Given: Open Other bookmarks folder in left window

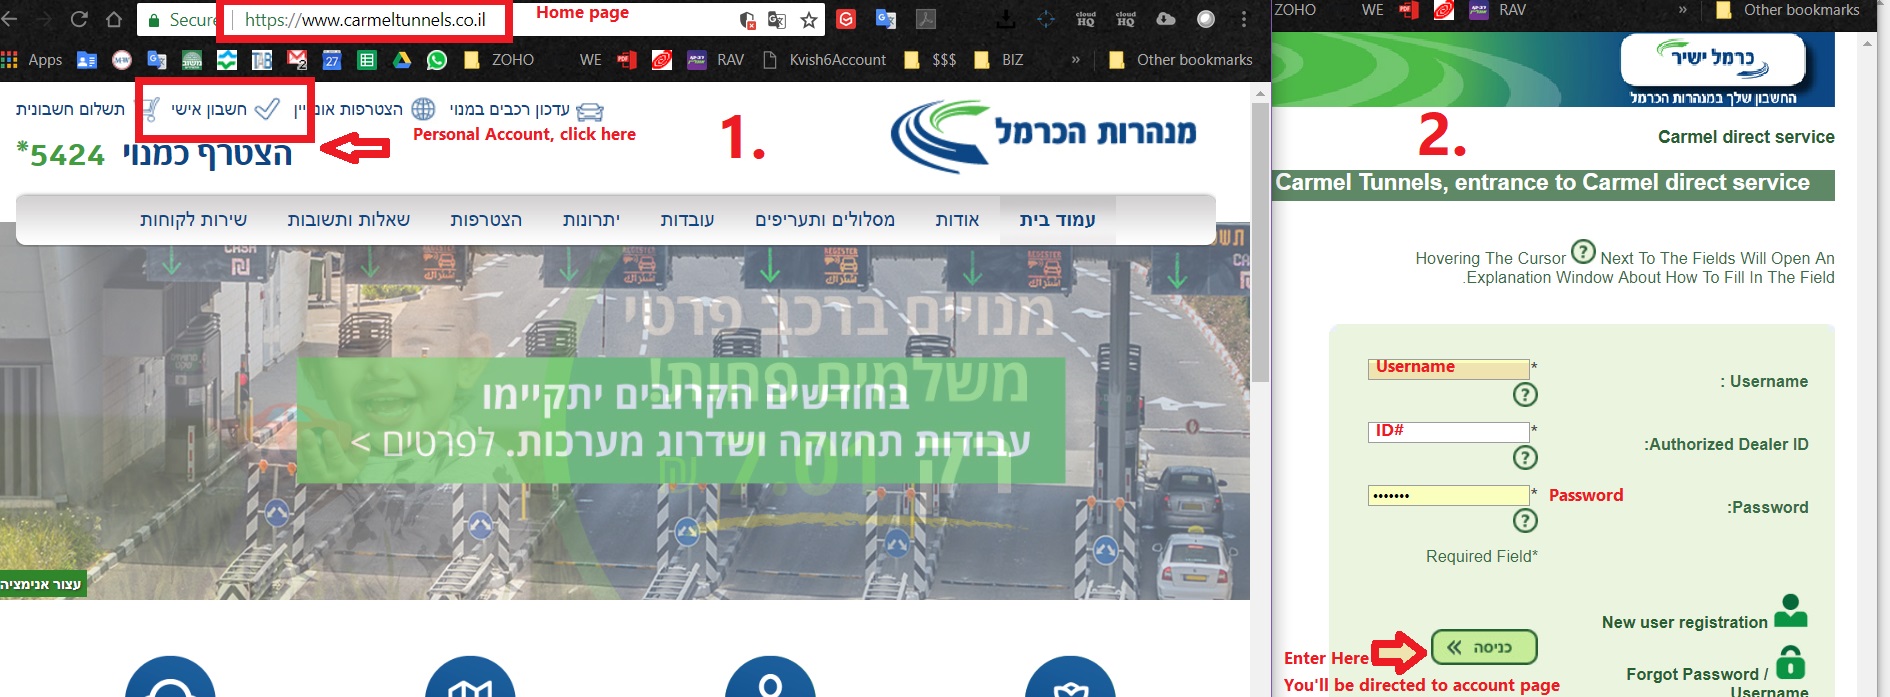Looking at the screenshot, I should tap(1181, 60).
